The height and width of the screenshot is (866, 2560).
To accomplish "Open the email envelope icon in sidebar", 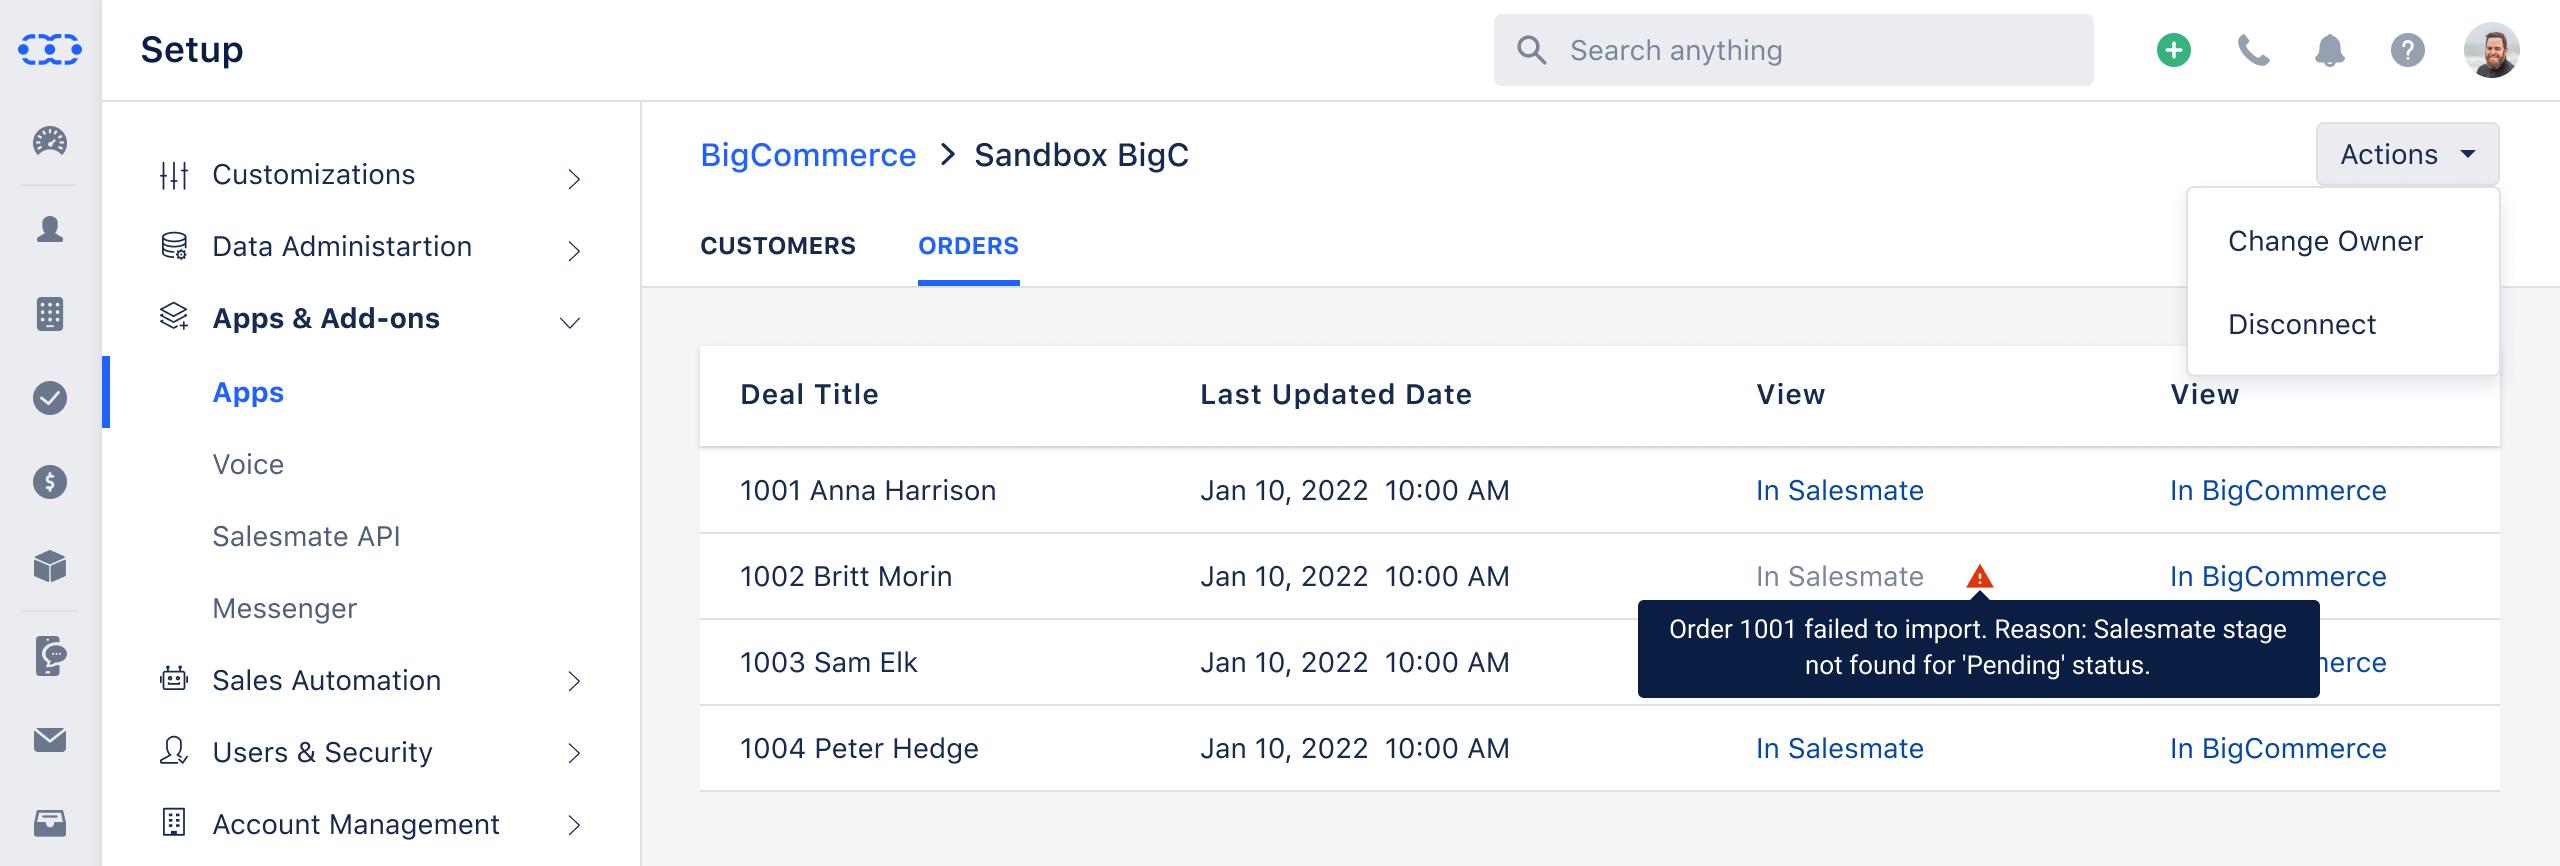I will (50, 740).
